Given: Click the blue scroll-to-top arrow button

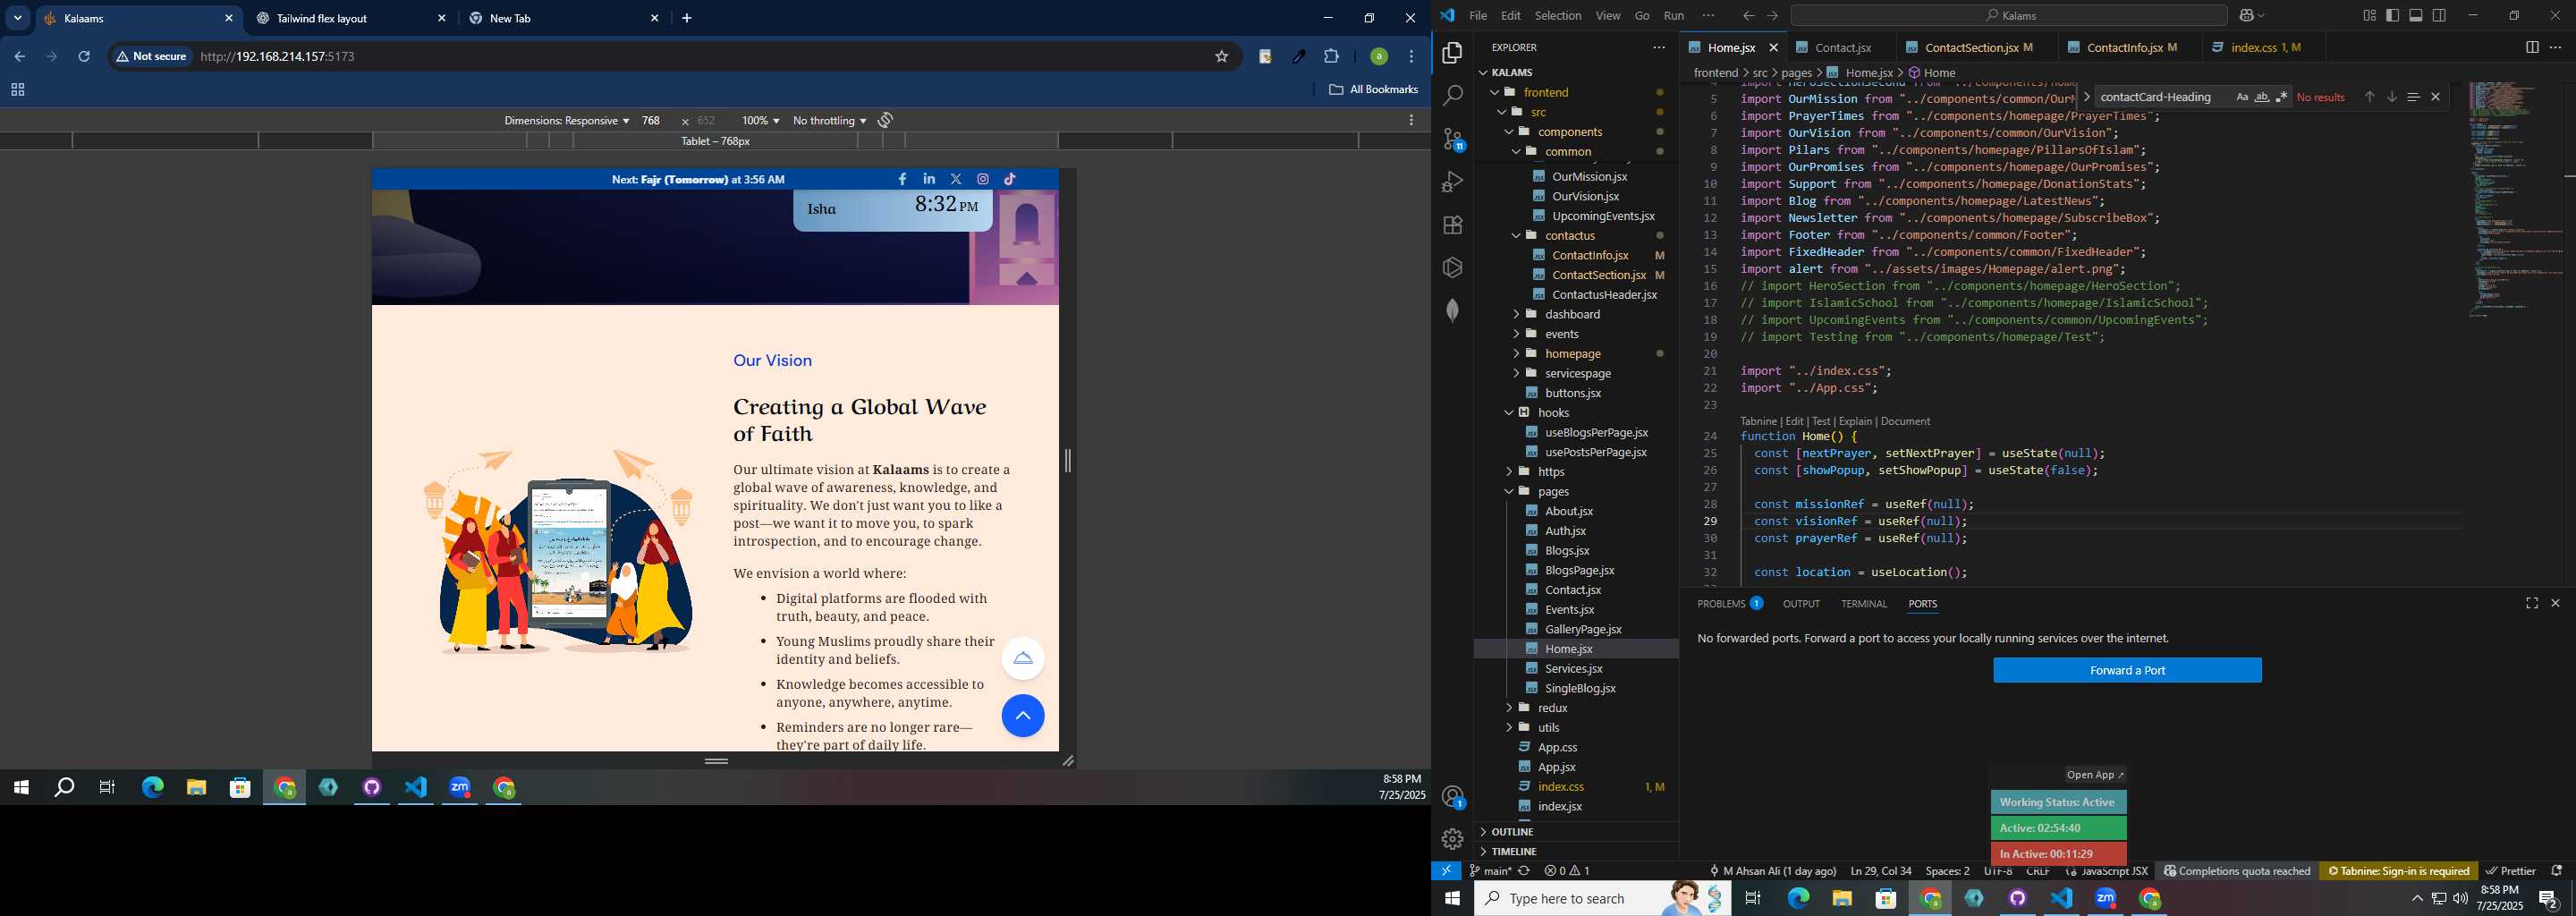Looking at the screenshot, I should tap(1022, 716).
